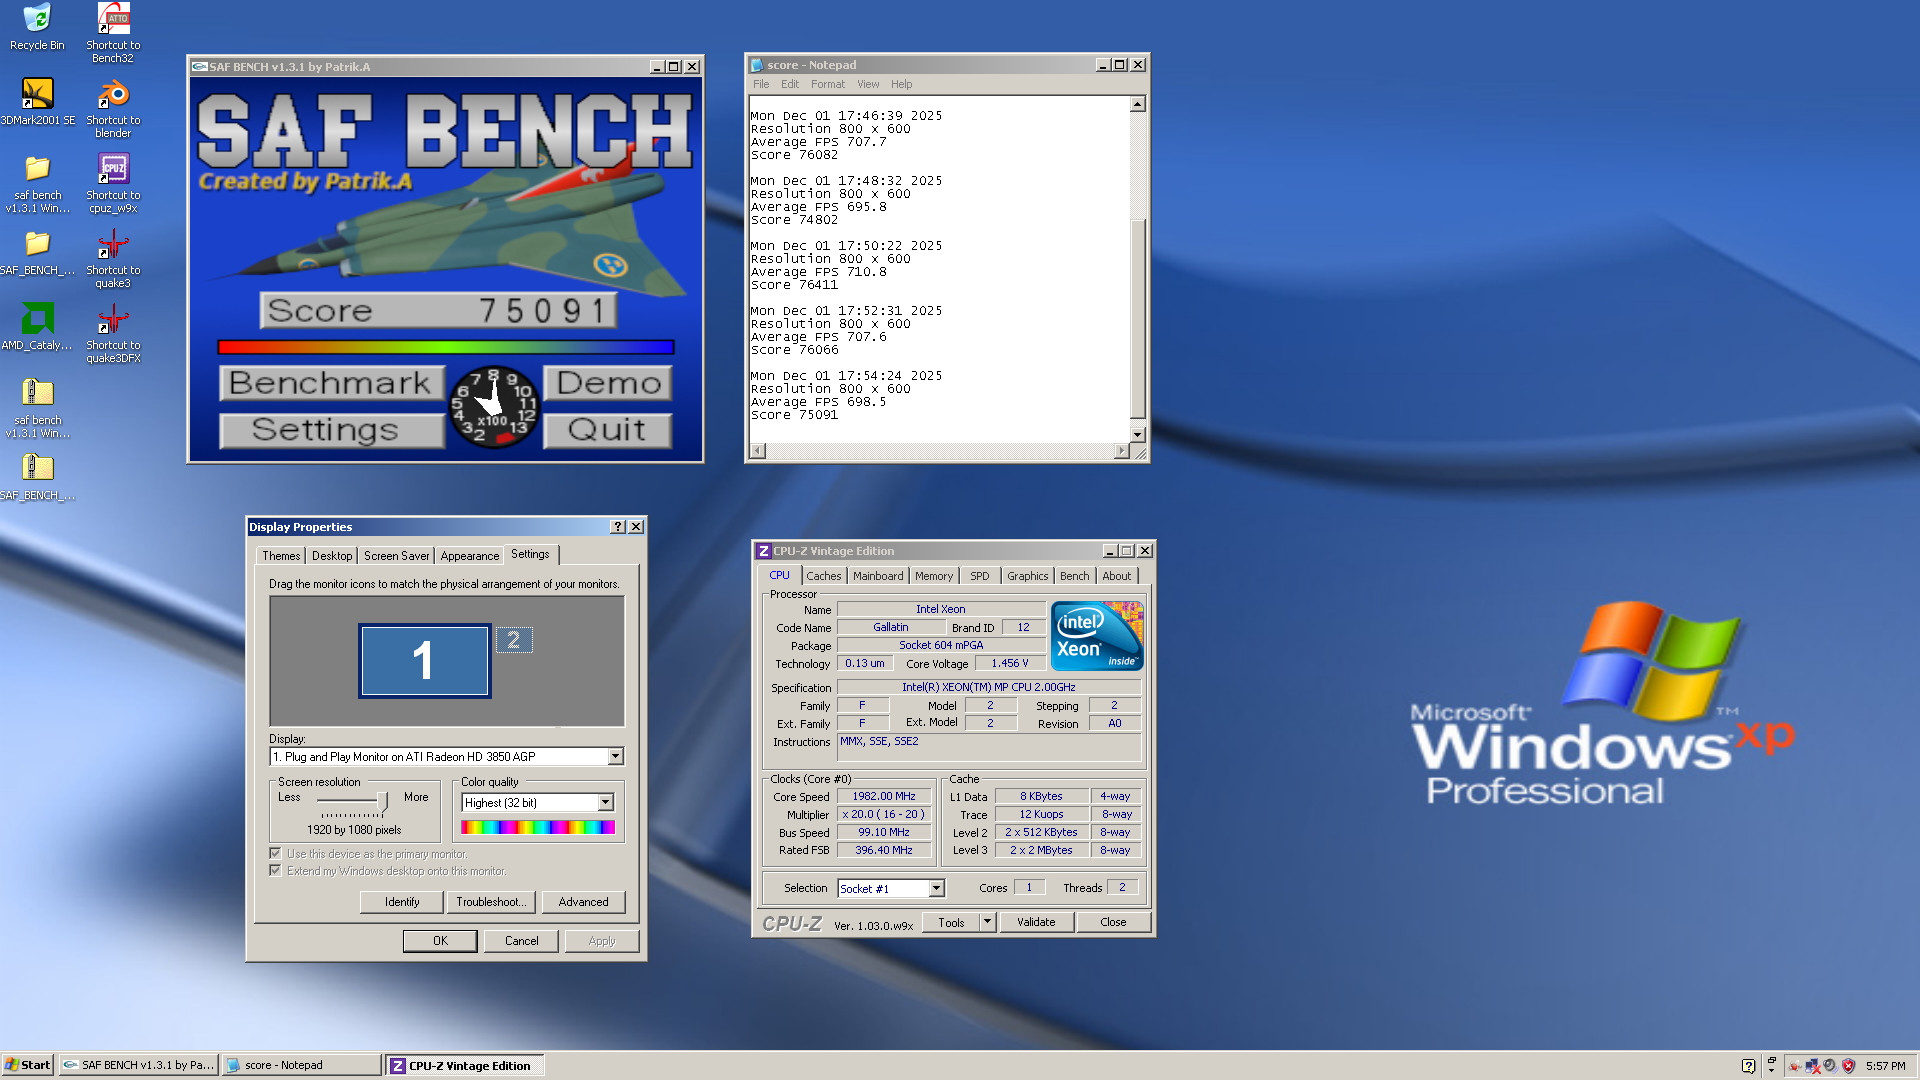Open the Color quality dropdown
The height and width of the screenshot is (1080, 1920).
pyautogui.click(x=605, y=803)
